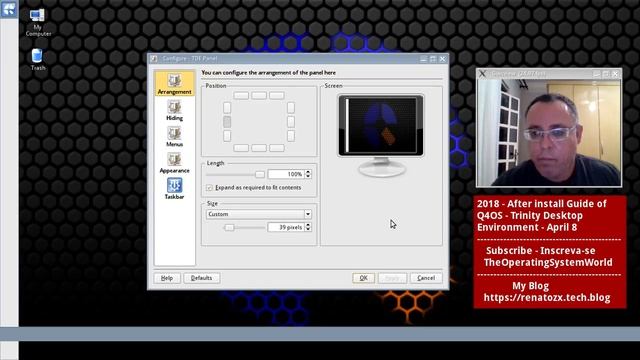640x360 pixels.
Task: Select right-side lower panel position button
Action: pos(291,136)
